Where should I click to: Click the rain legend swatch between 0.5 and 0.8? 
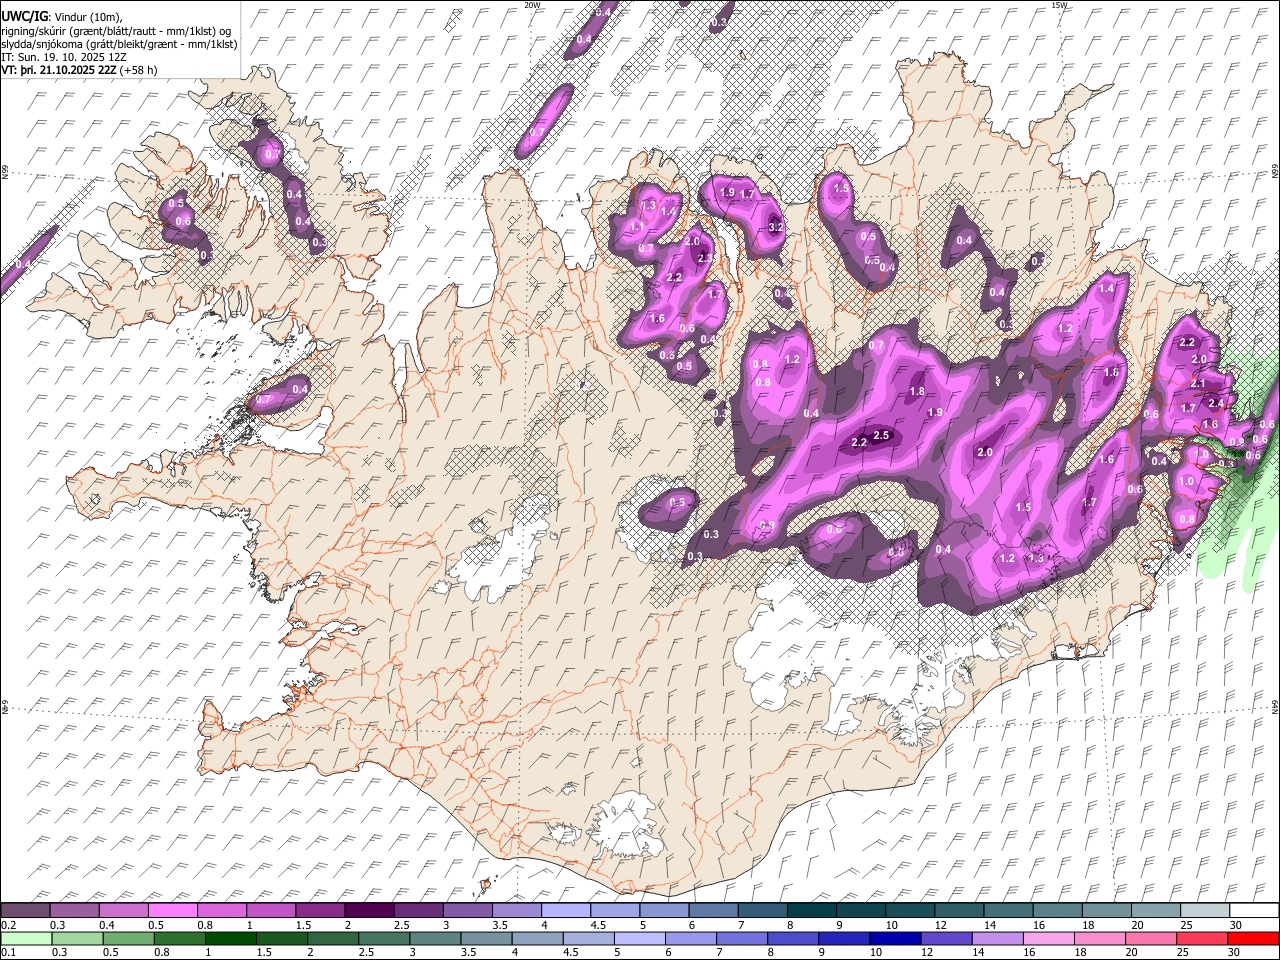[x=128, y=938]
